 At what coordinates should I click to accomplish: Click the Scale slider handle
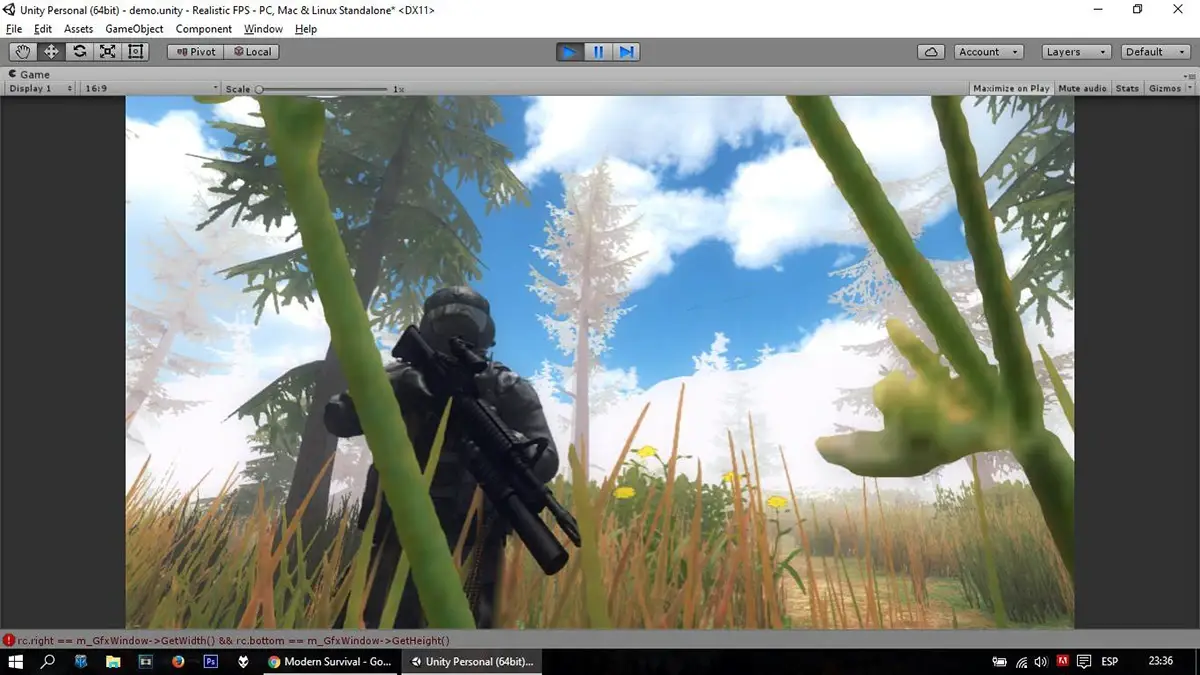pyautogui.click(x=259, y=89)
